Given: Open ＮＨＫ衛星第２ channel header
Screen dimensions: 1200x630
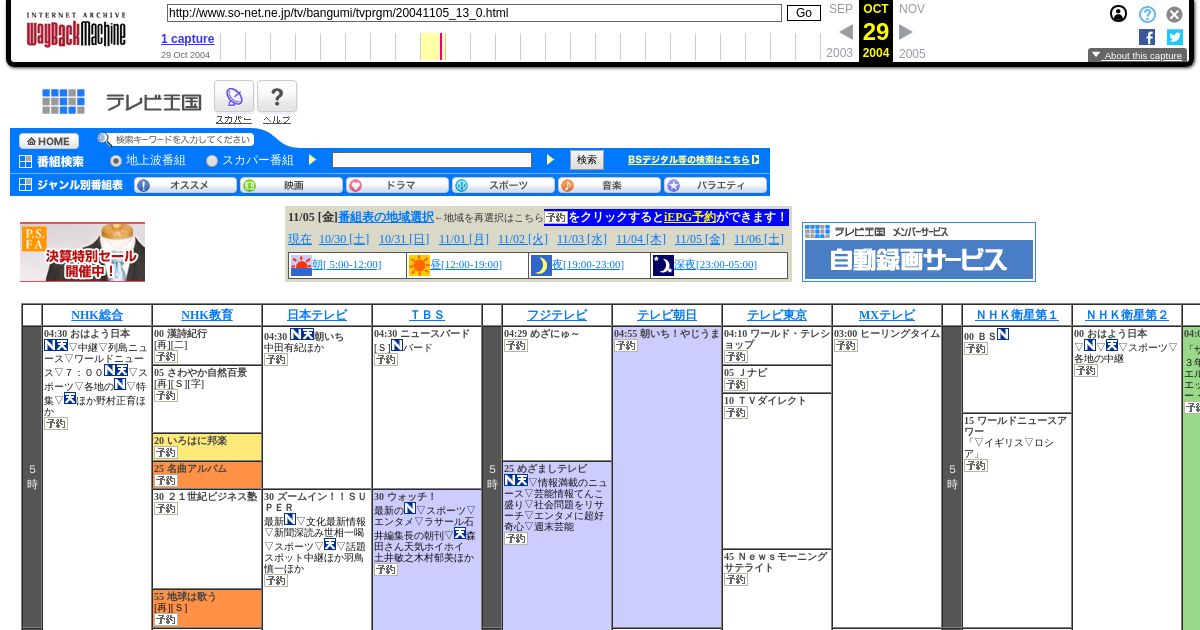Looking at the screenshot, I should coord(1127,315).
